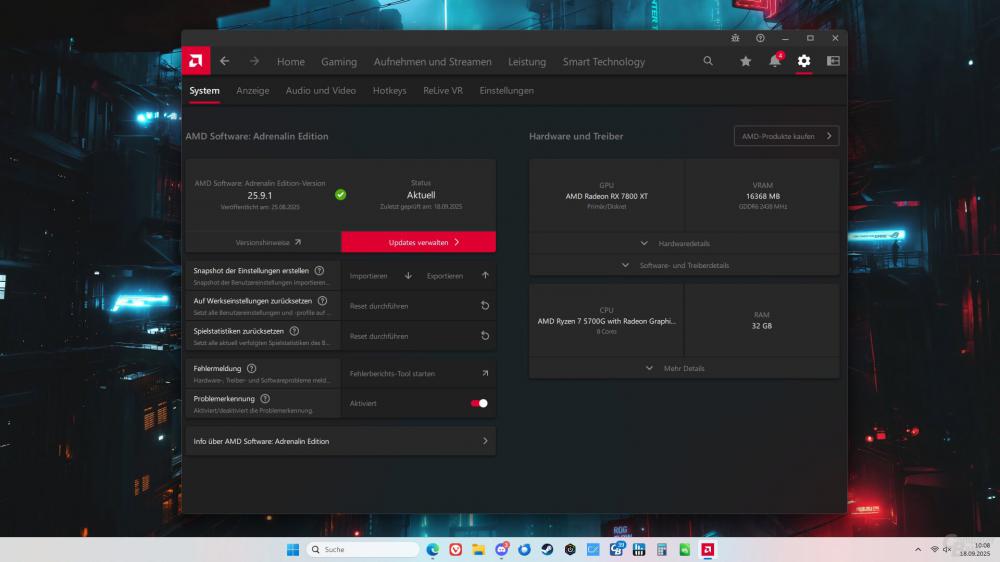The image size is (1000, 562).
Task: Click reset icon for Werkseinstellungen zurücksetzen
Action: 485,306
